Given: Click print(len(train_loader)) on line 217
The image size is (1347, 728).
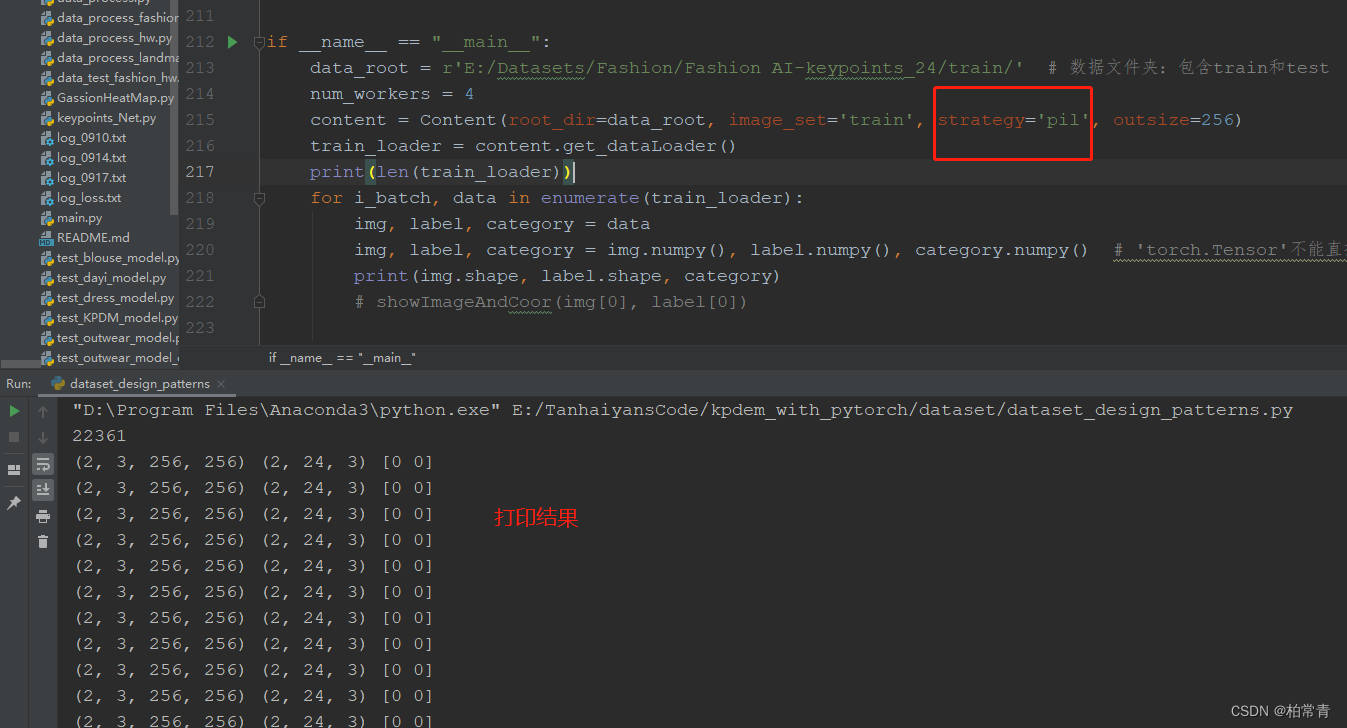Looking at the screenshot, I should point(441,172).
